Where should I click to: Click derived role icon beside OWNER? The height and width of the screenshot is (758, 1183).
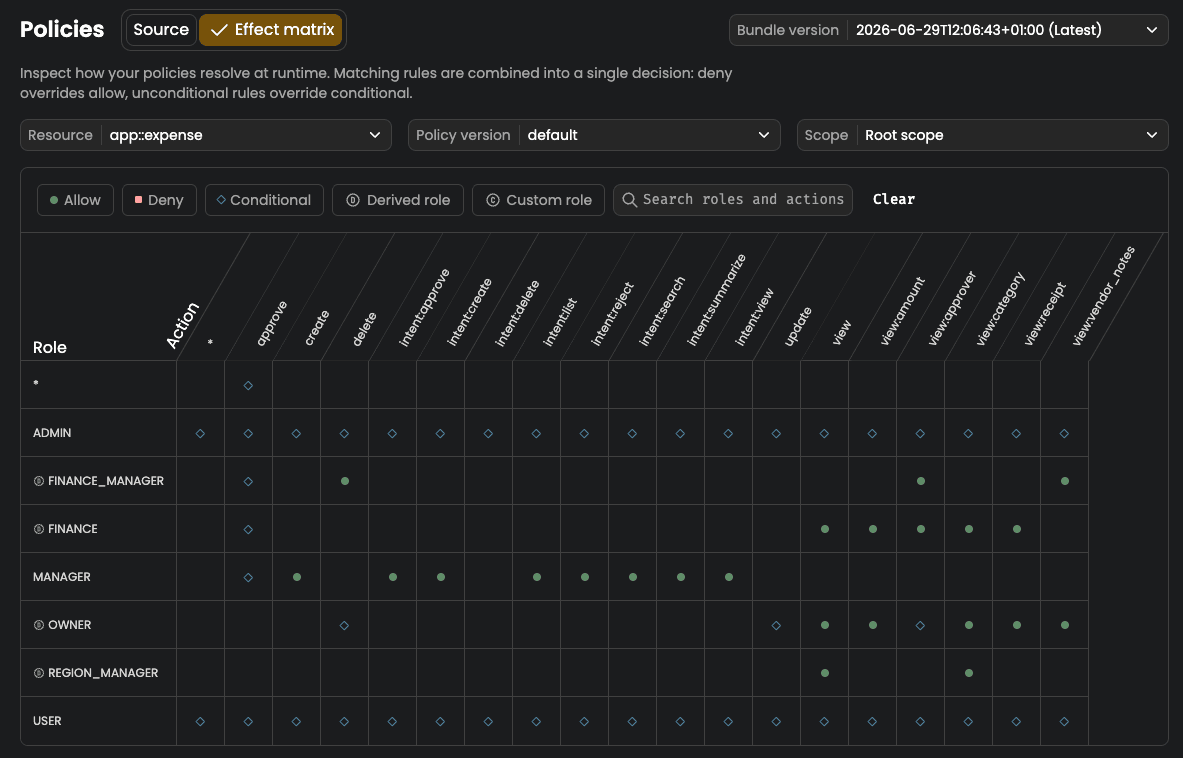coord(38,625)
